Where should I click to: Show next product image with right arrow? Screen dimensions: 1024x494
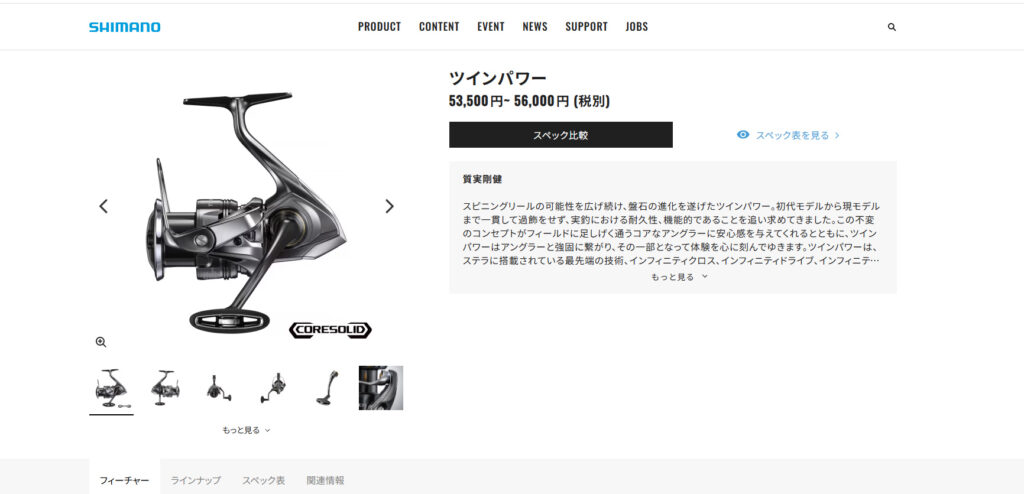389,206
